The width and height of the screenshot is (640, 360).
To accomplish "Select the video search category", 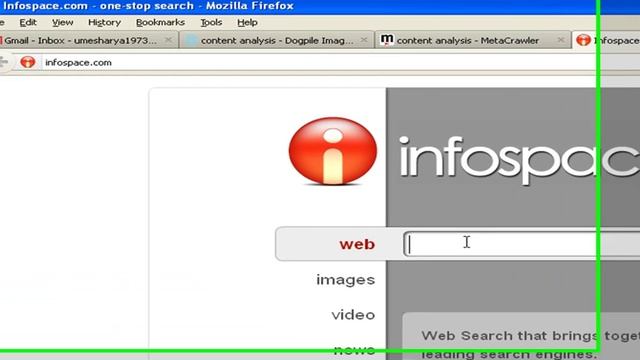I will tap(353, 315).
